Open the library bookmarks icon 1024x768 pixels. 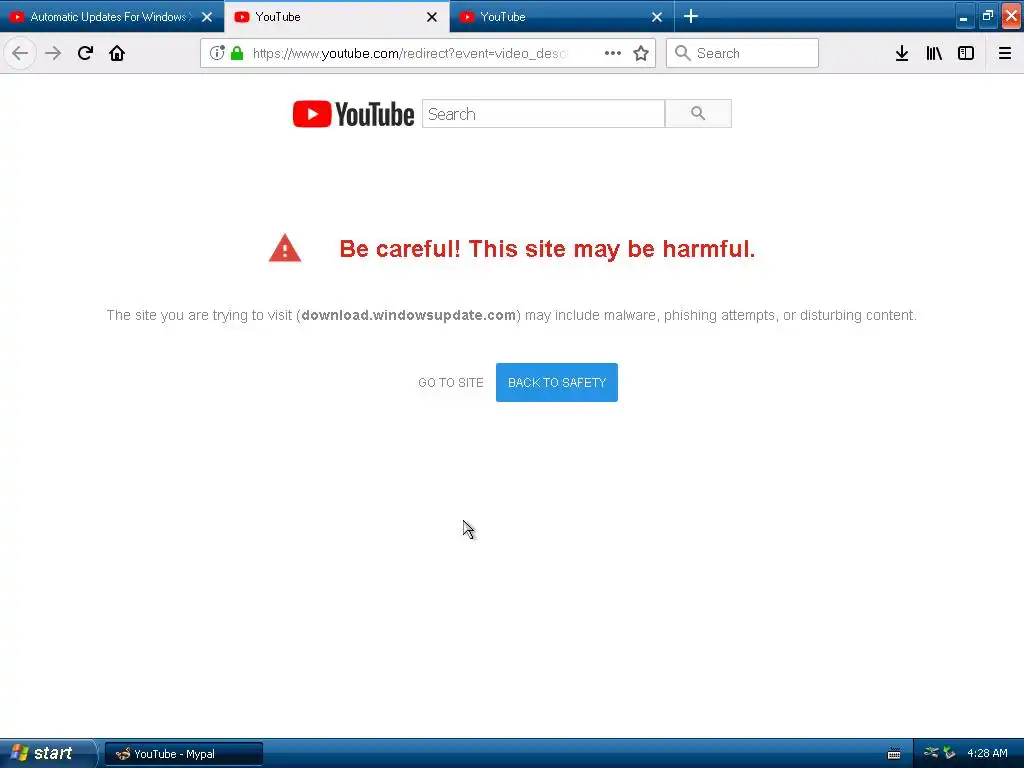coord(934,53)
